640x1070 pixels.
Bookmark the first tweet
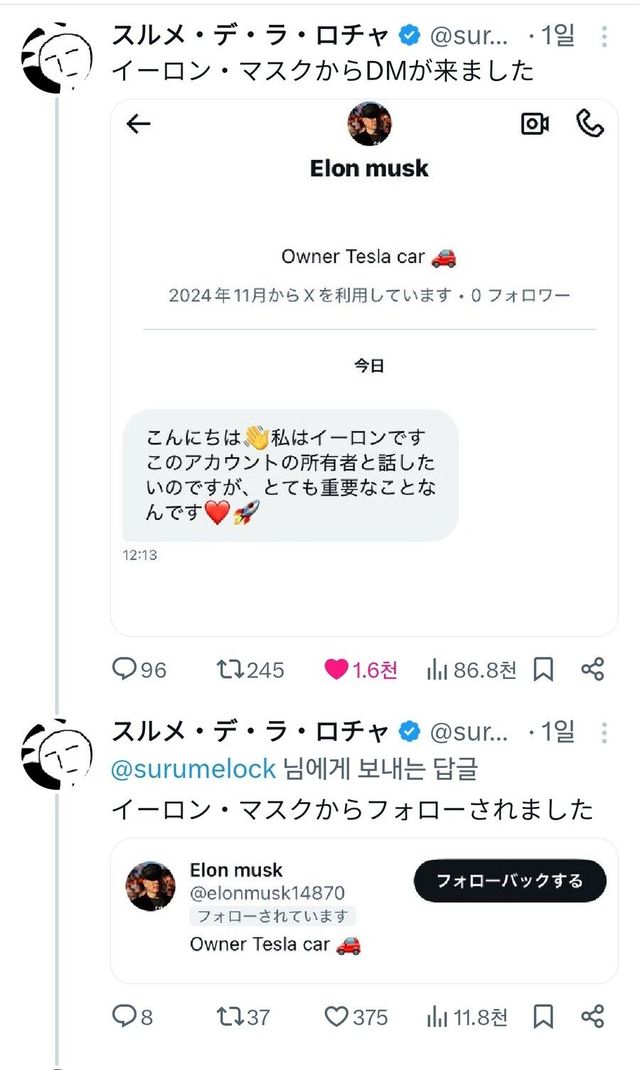pyautogui.click(x=543, y=669)
